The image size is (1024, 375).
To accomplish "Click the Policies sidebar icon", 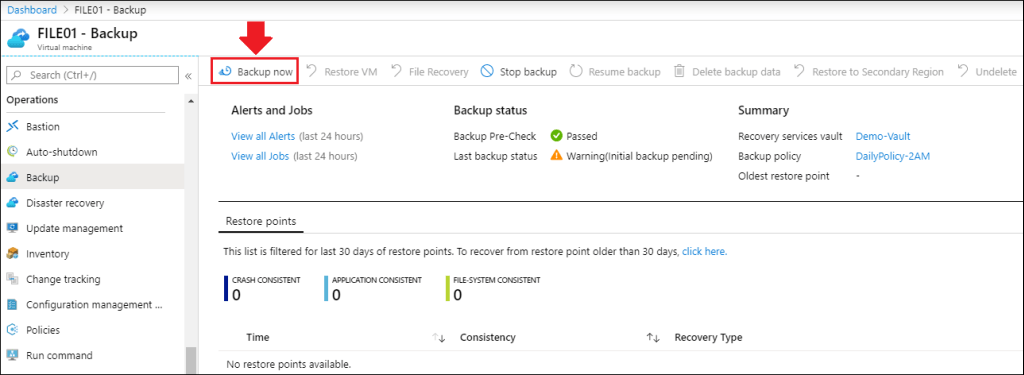I will pos(13,330).
